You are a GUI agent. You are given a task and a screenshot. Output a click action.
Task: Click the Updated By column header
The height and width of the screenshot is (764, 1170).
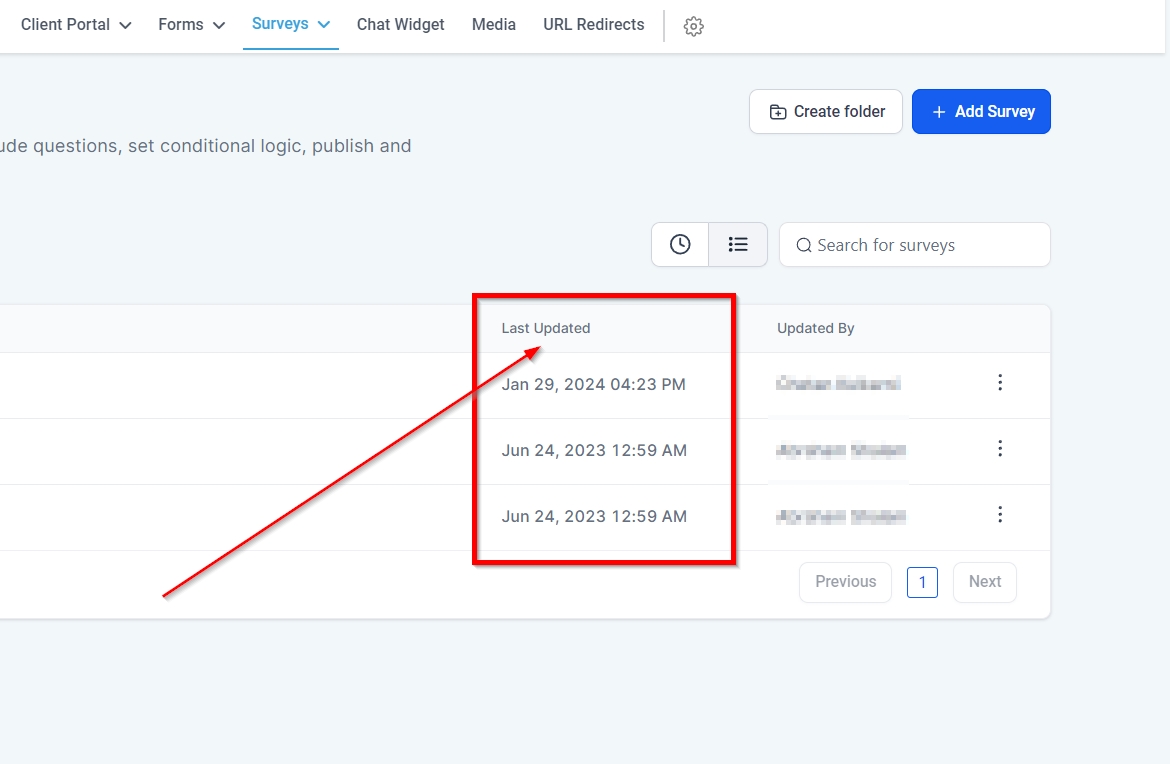coord(815,328)
